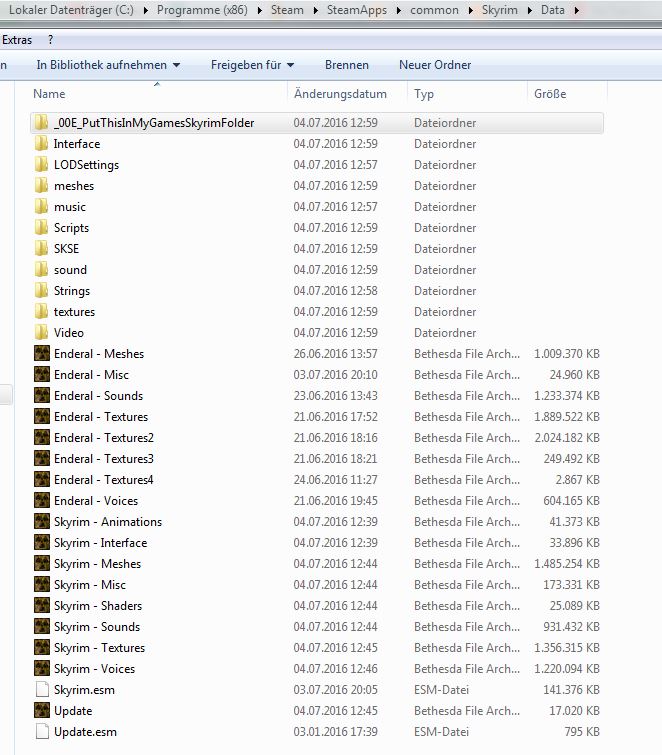Click the Skyrim - Animations archive icon

point(42,521)
